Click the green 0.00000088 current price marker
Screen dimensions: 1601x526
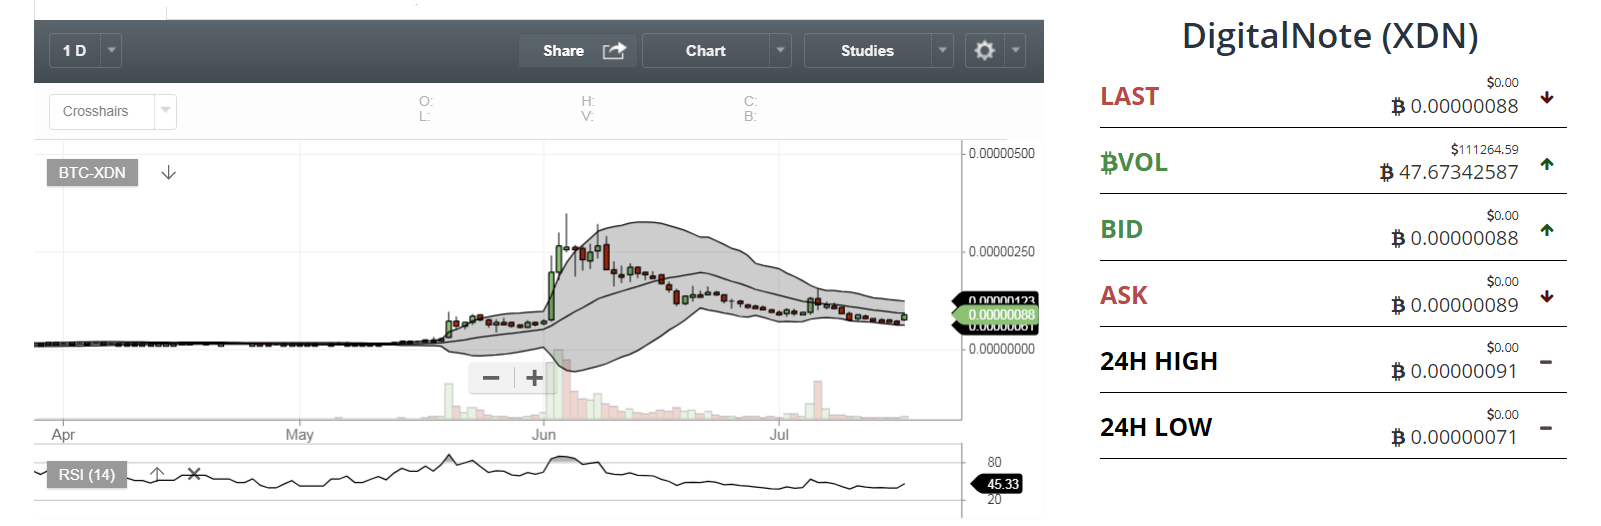[x=996, y=314]
